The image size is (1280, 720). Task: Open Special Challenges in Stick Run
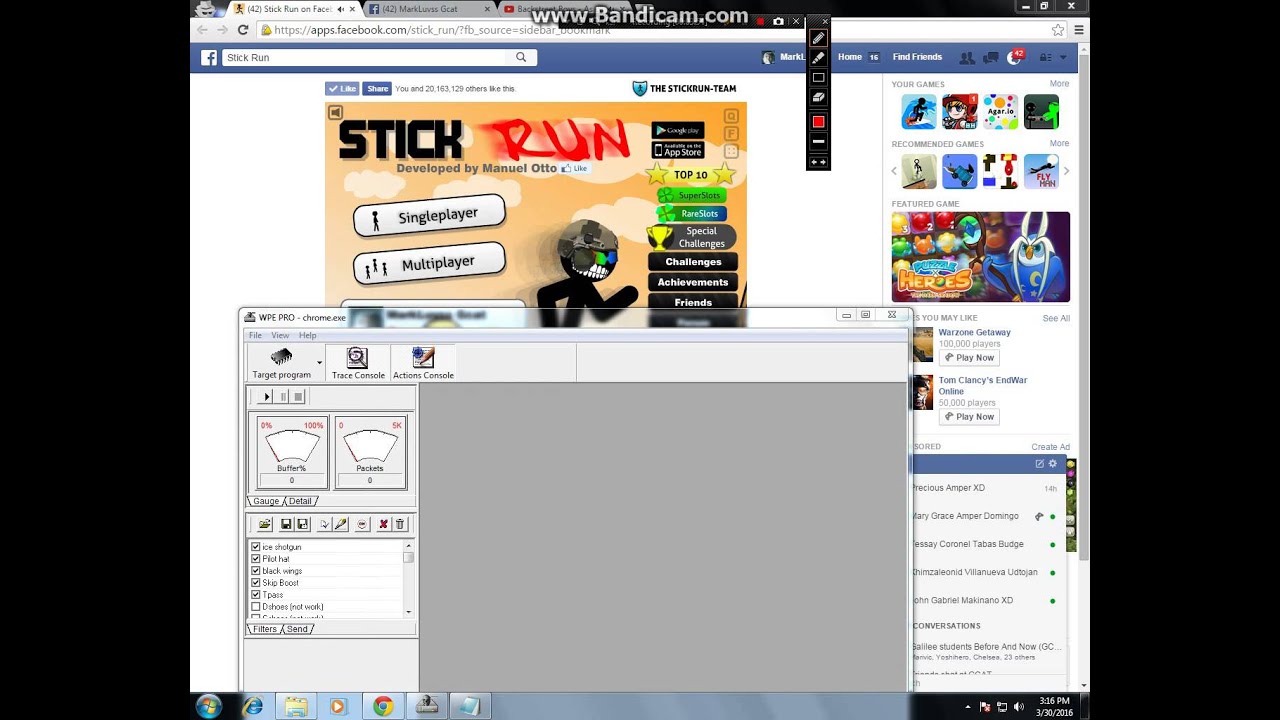[x=692, y=237]
